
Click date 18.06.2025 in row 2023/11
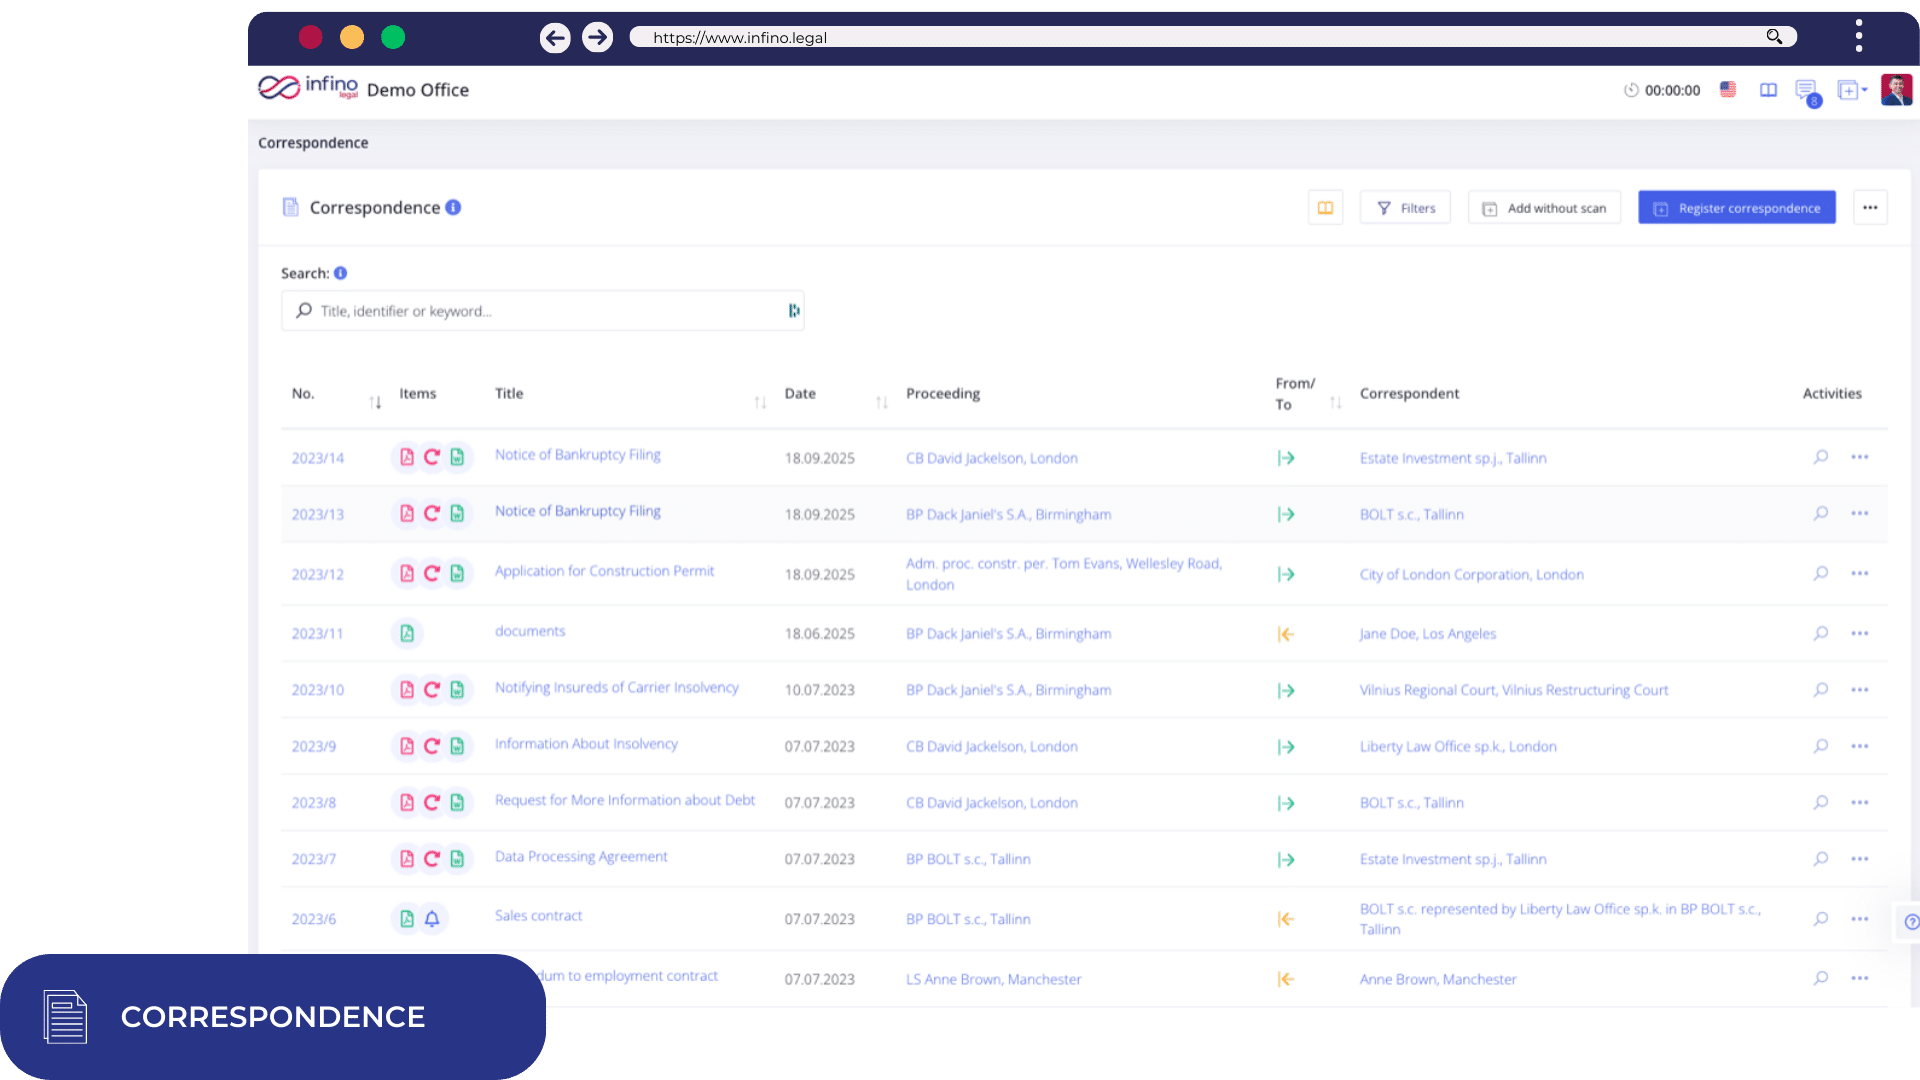coord(819,634)
